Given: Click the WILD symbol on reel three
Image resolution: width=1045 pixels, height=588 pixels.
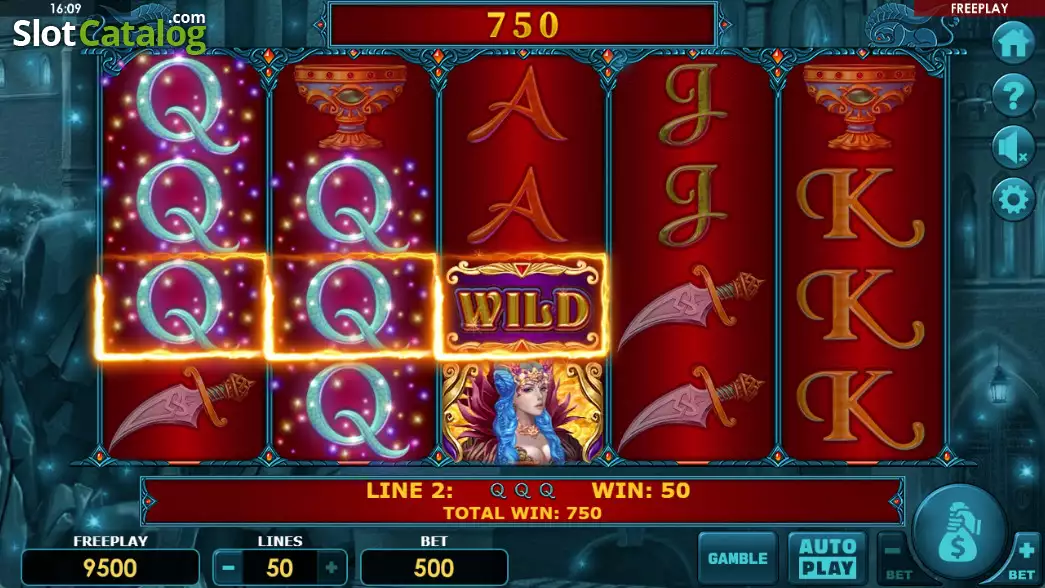Looking at the screenshot, I should 523,308.
